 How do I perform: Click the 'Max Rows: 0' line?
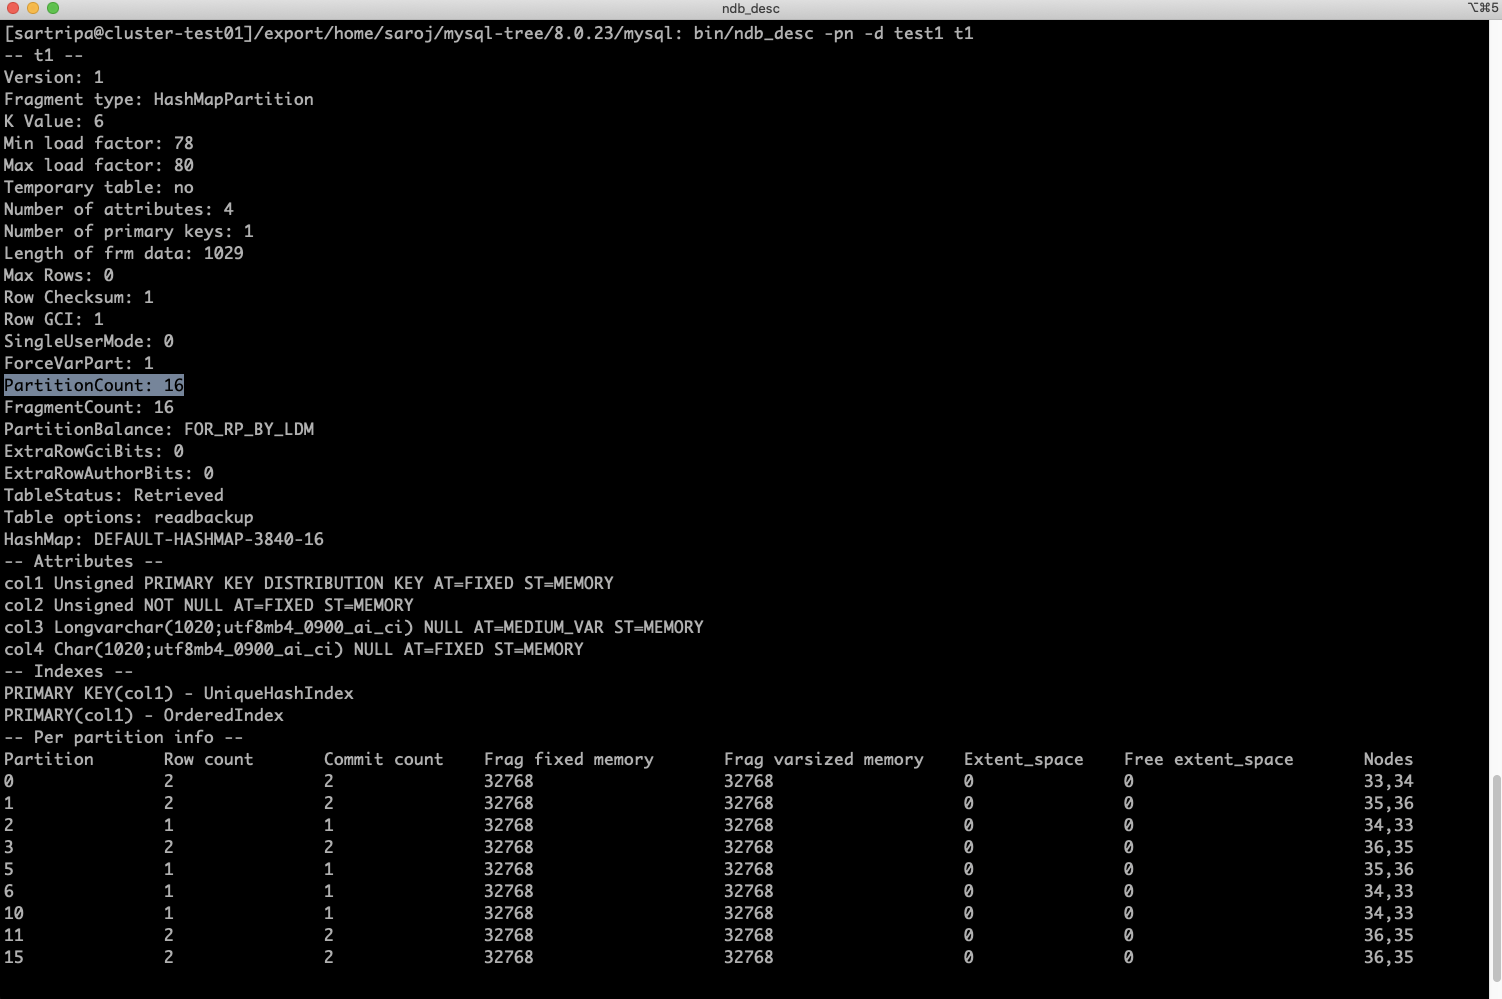[x=59, y=275]
